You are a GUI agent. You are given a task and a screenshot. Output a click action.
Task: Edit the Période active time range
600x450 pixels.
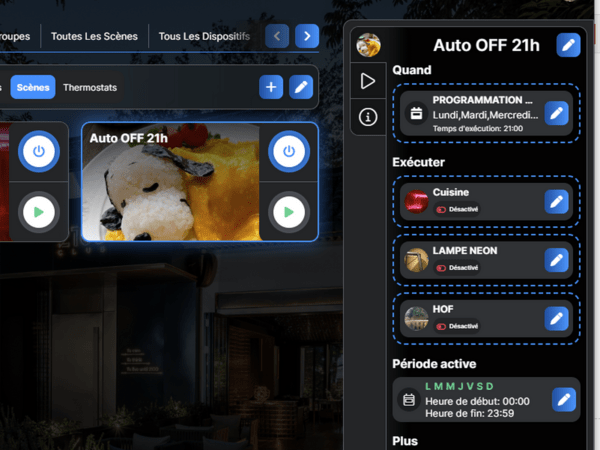point(564,400)
